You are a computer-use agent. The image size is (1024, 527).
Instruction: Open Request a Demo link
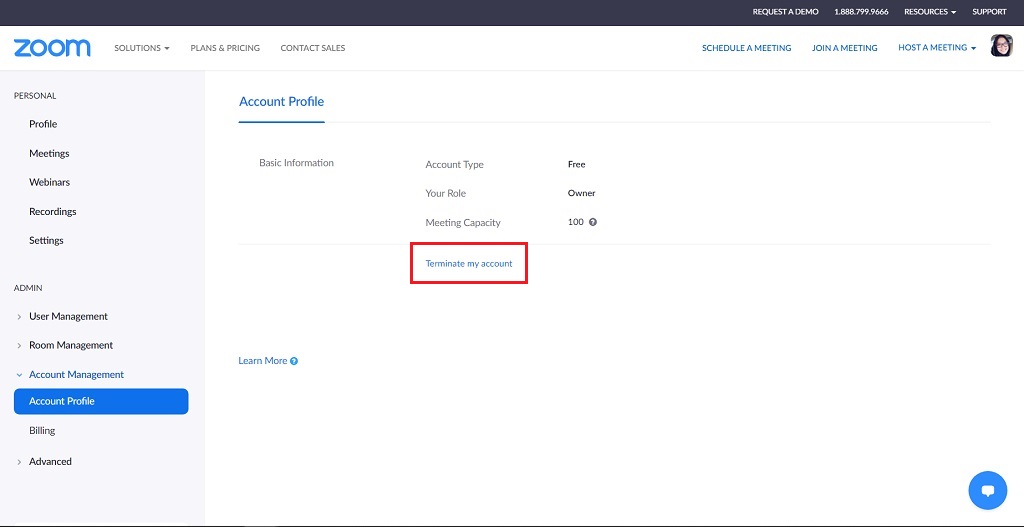tap(785, 12)
